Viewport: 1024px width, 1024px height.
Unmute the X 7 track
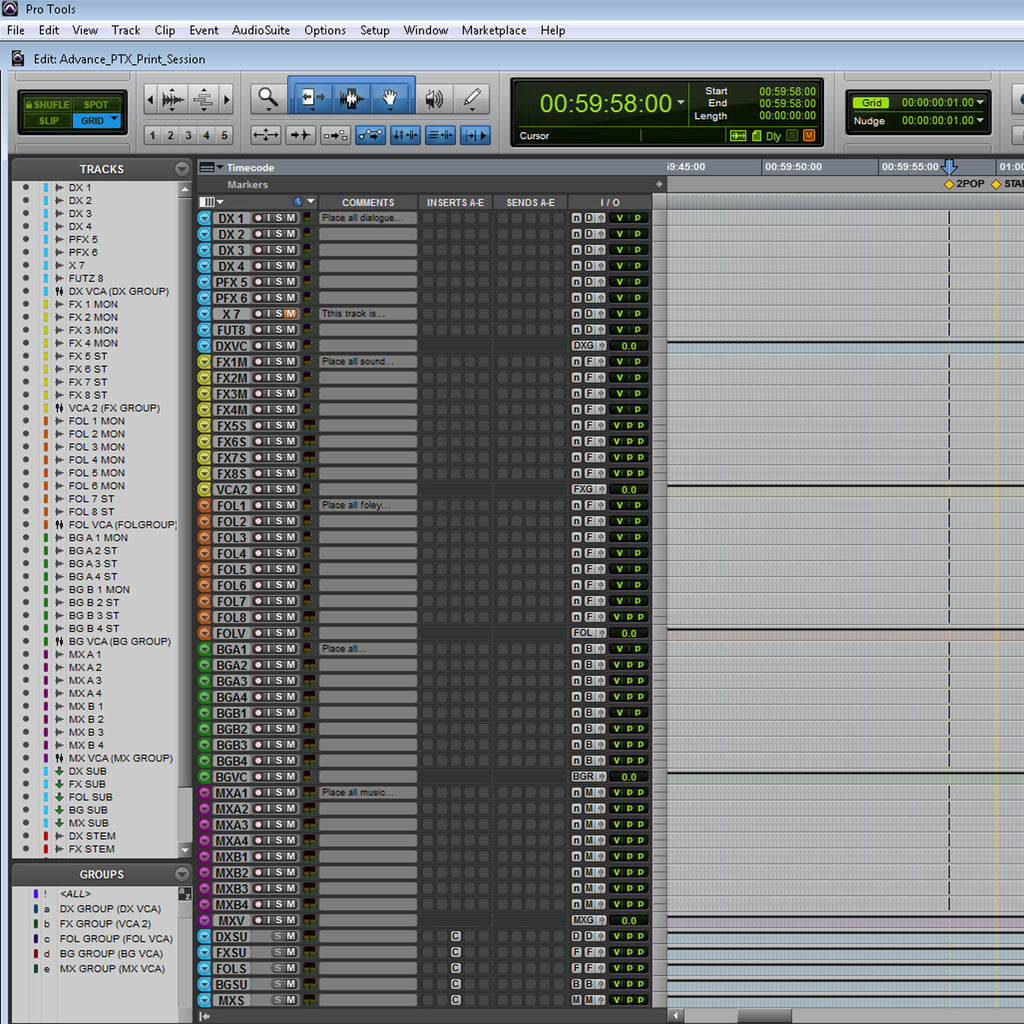click(x=290, y=313)
